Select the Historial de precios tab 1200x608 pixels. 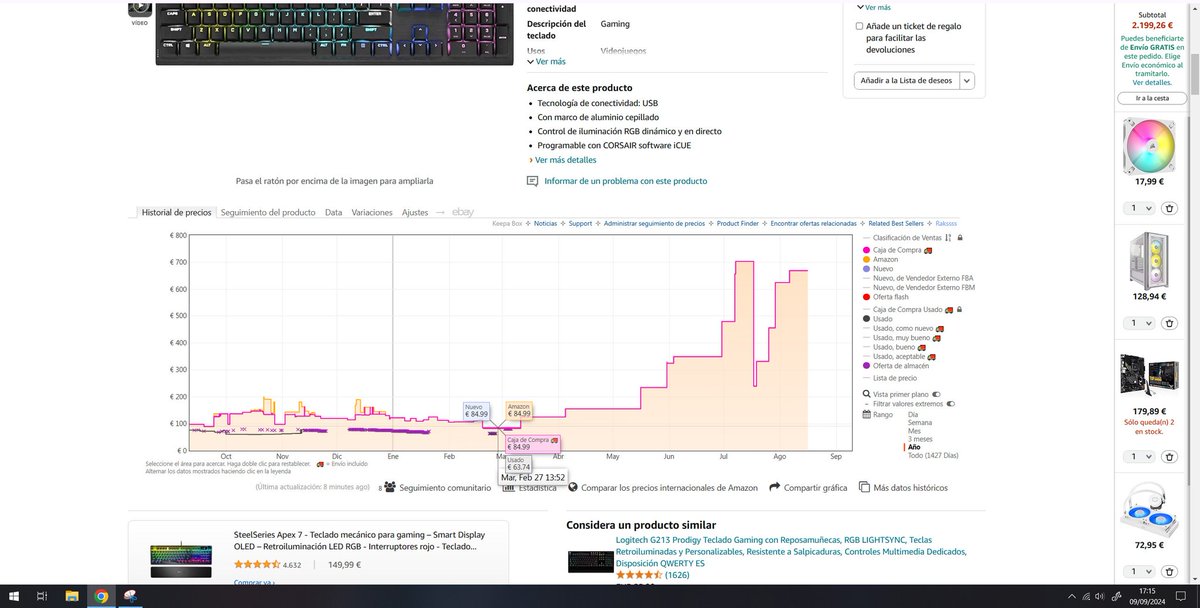tap(176, 212)
